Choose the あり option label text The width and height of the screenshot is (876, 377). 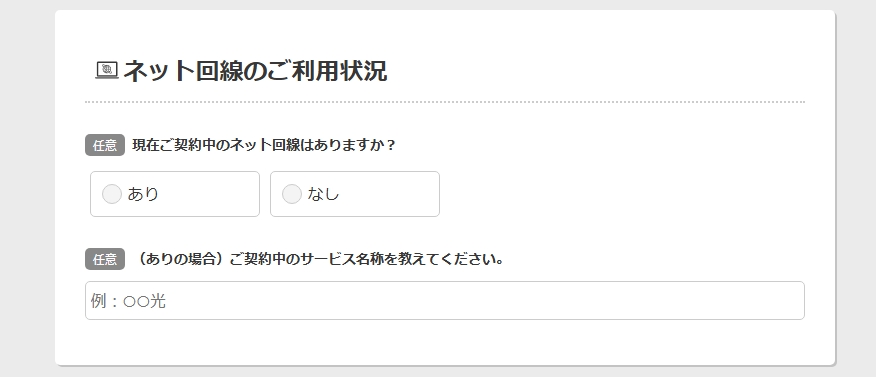coord(143,194)
